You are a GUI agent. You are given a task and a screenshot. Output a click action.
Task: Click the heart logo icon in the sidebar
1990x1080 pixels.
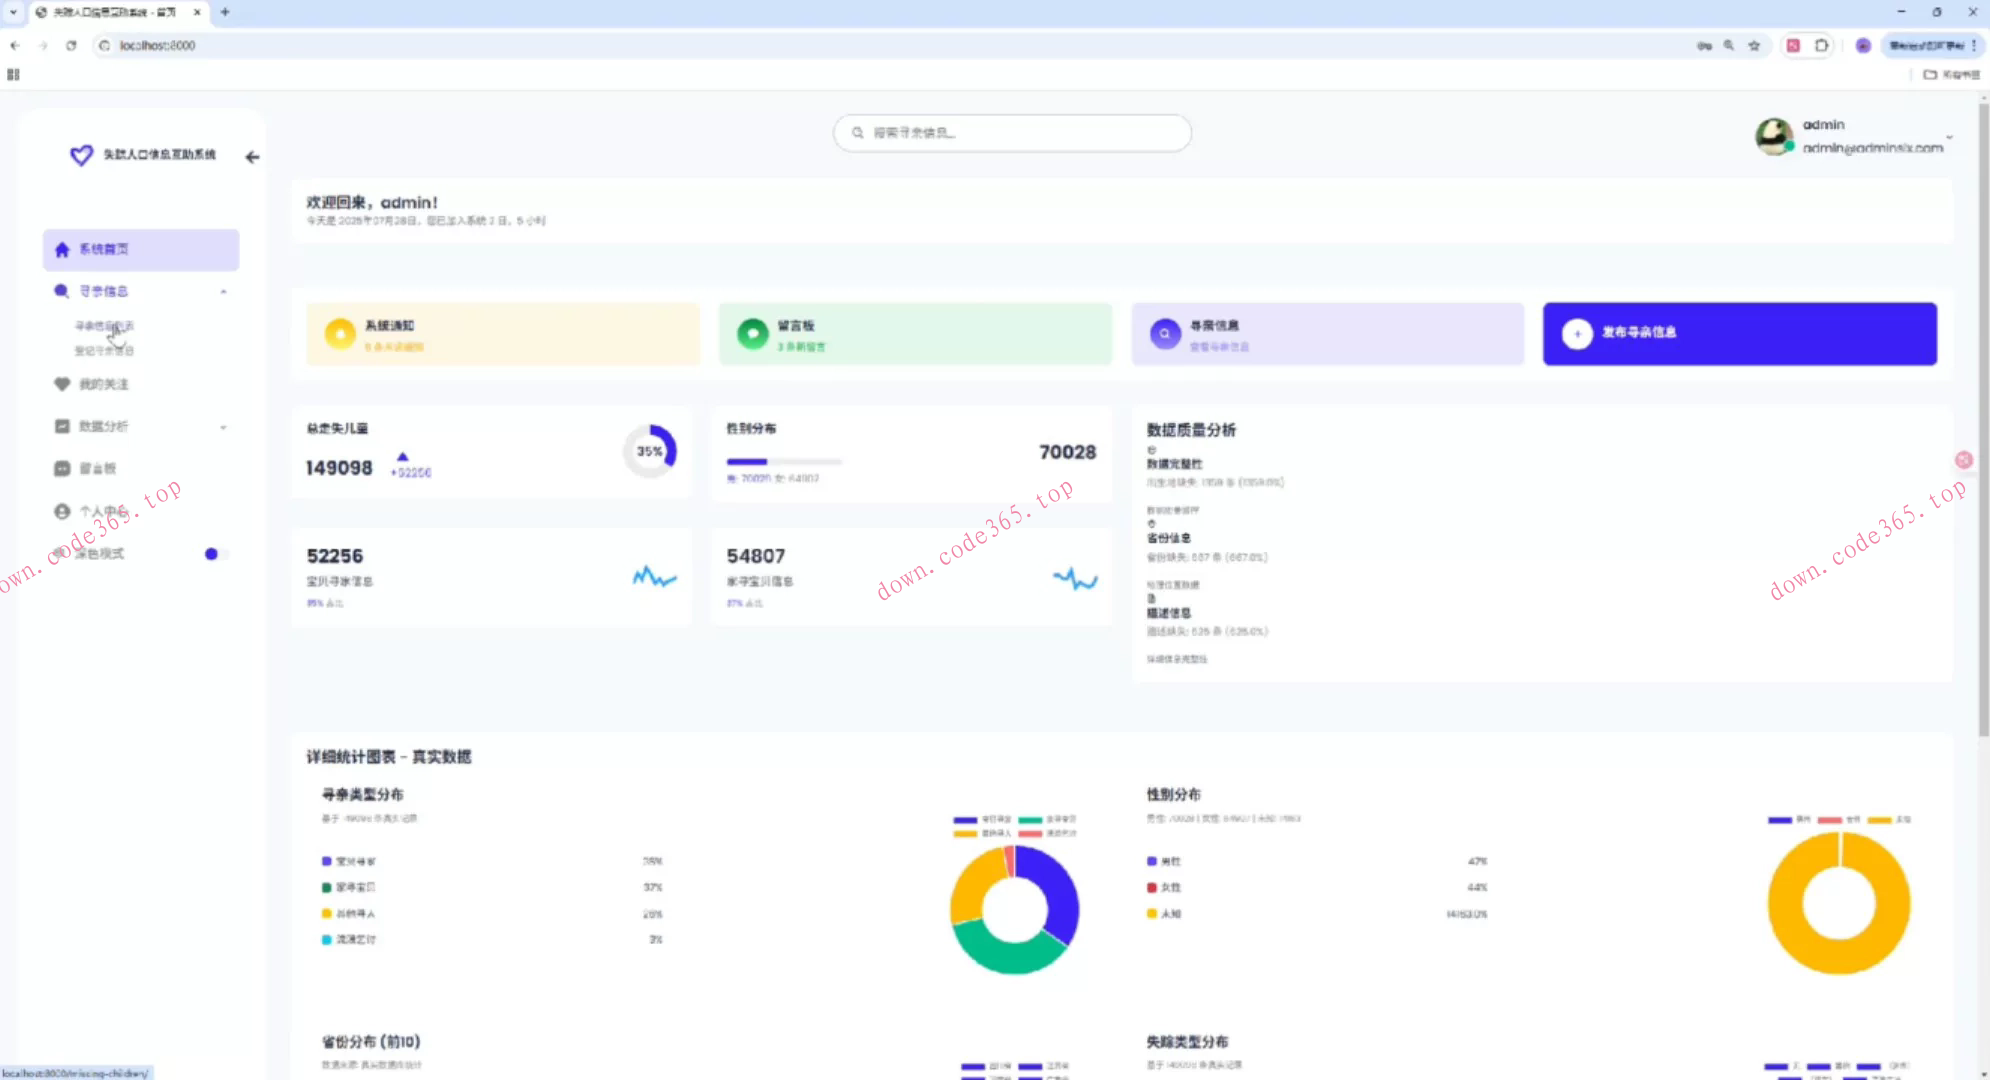point(81,155)
